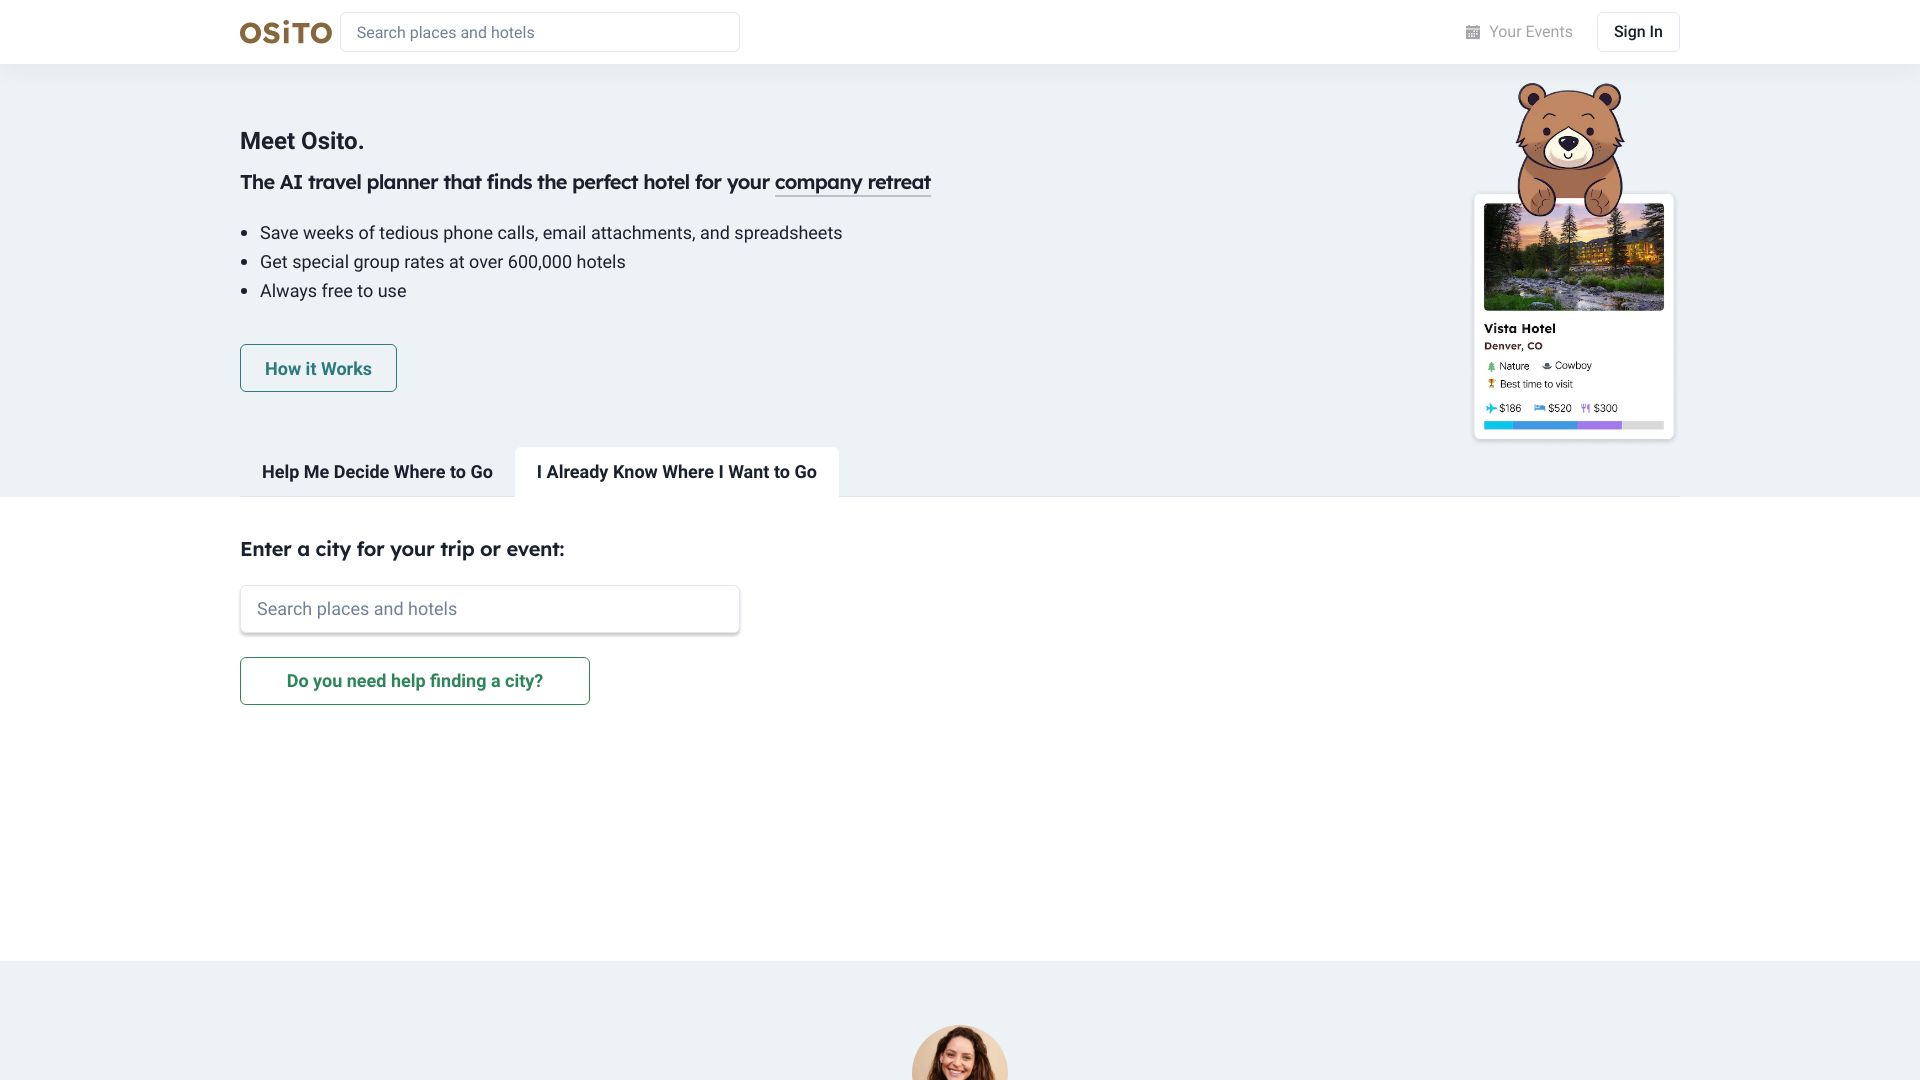Click the utensils icon showing $300 dining cost
The image size is (1920, 1080).
point(1586,408)
